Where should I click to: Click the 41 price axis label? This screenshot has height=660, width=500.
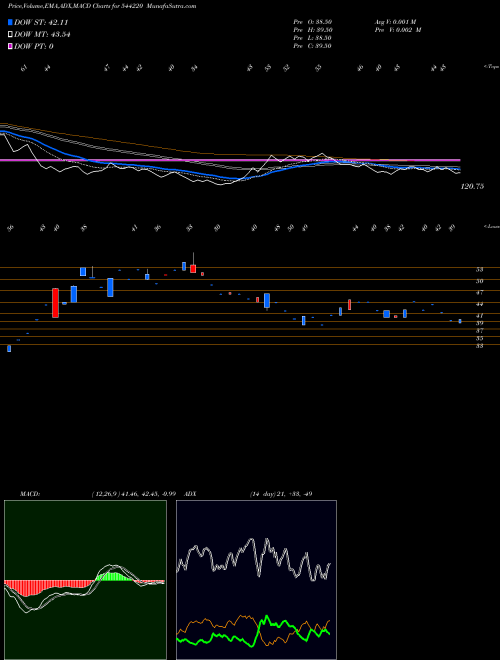click(x=479, y=315)
